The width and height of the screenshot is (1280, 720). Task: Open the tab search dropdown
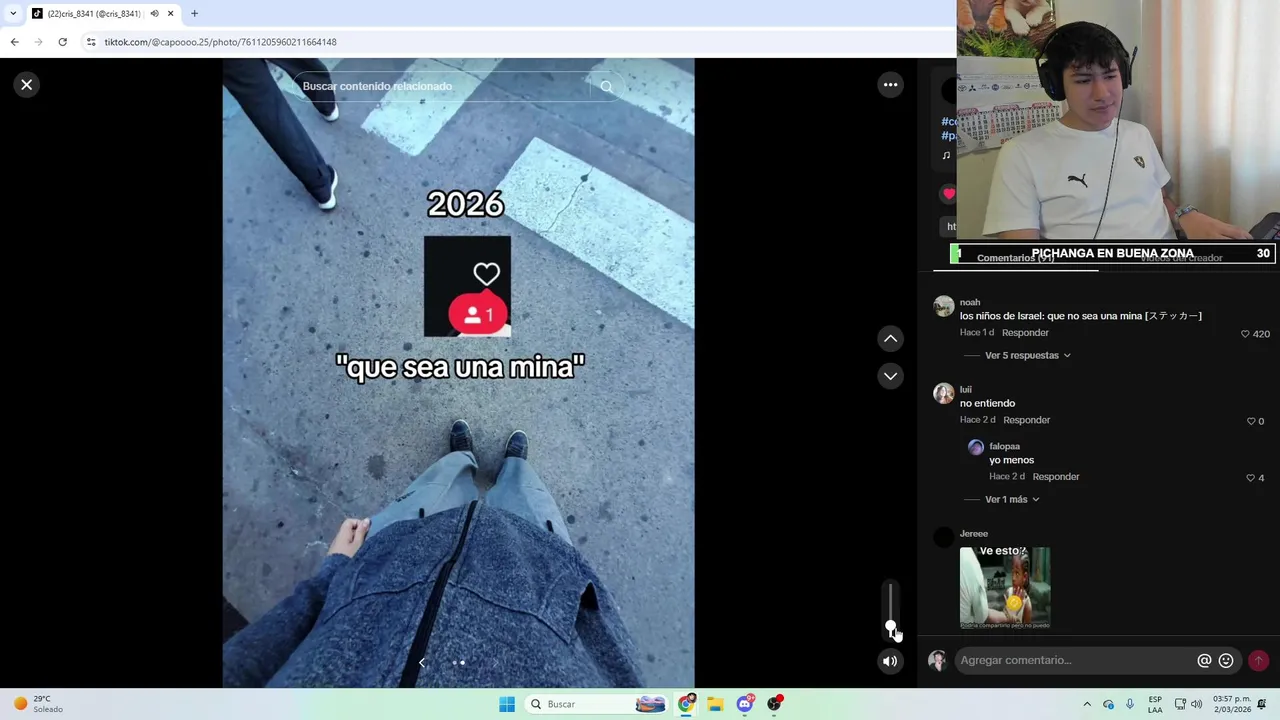pos(13,14)
